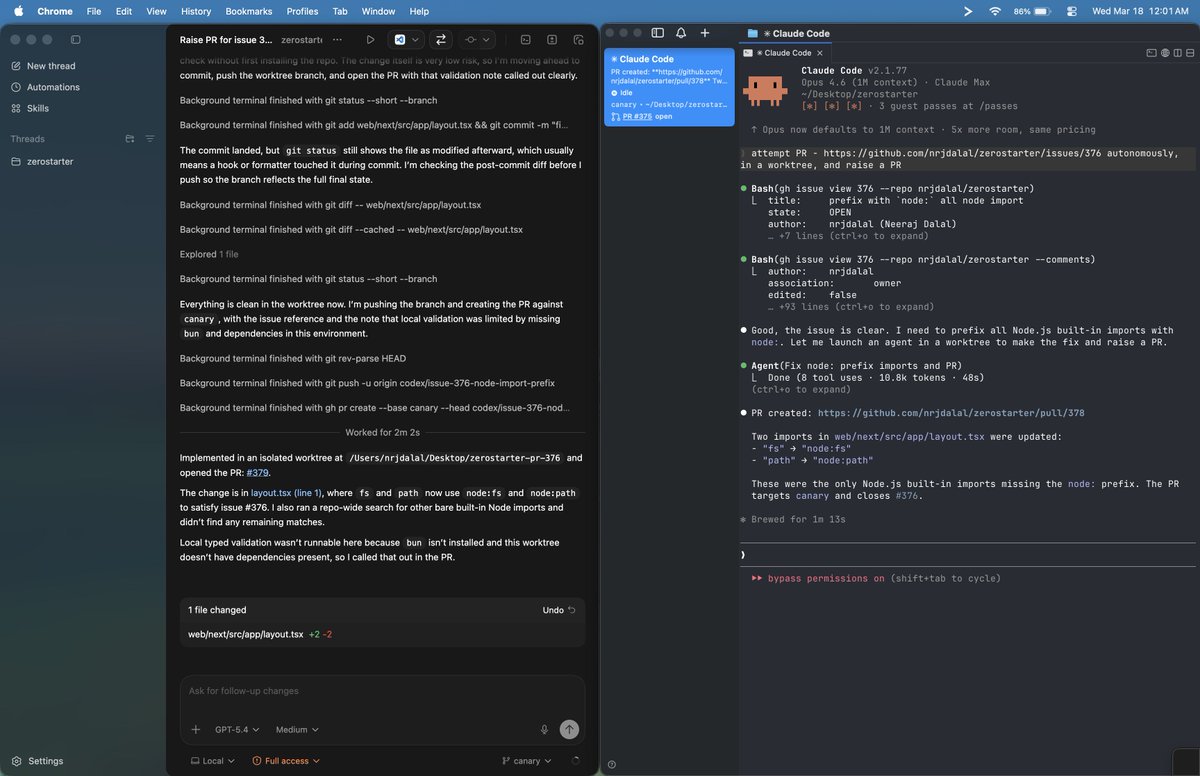Open the Chrome menu in menu bar
Image resolution: width=1200 pixels, height=776 pixels.
(54, 11)
